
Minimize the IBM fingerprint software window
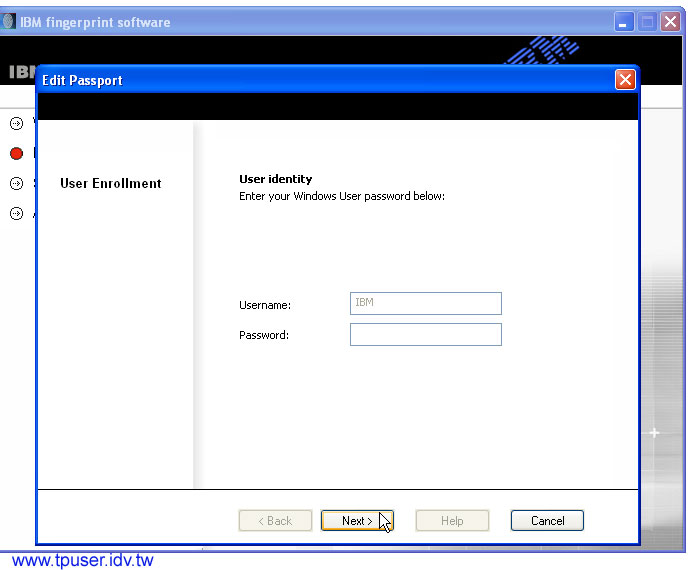click(624, 22)
